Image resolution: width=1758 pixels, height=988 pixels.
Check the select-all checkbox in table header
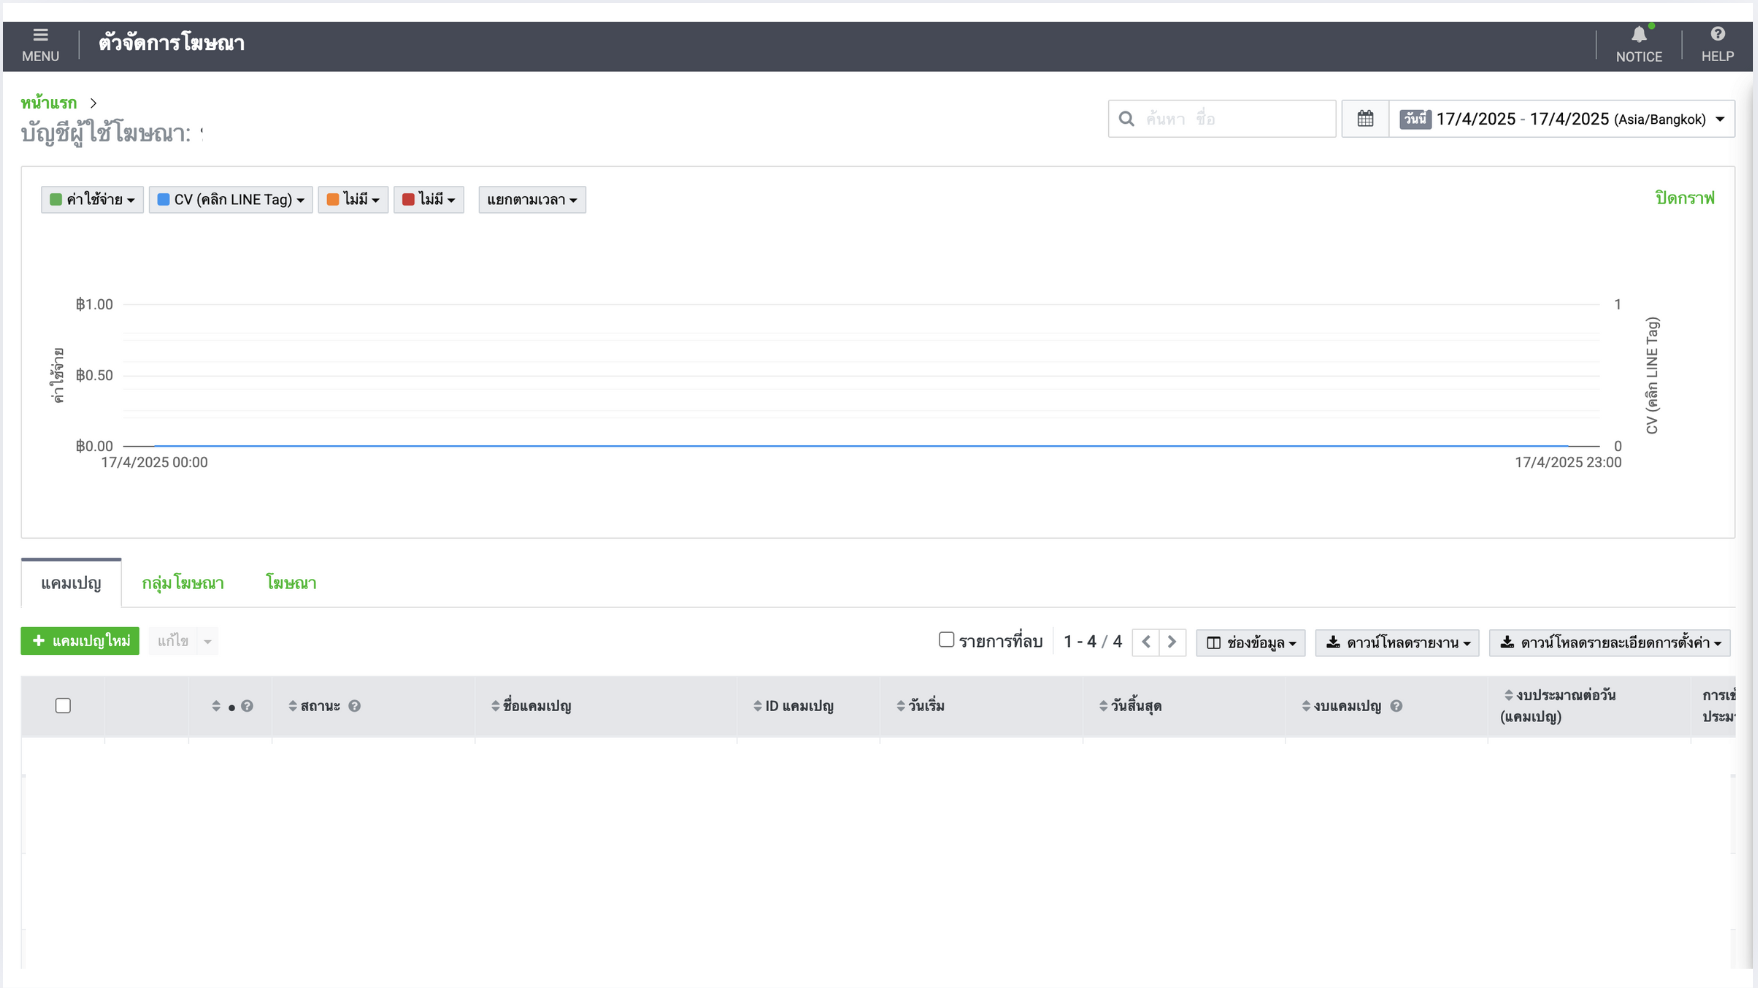point(63,706)
